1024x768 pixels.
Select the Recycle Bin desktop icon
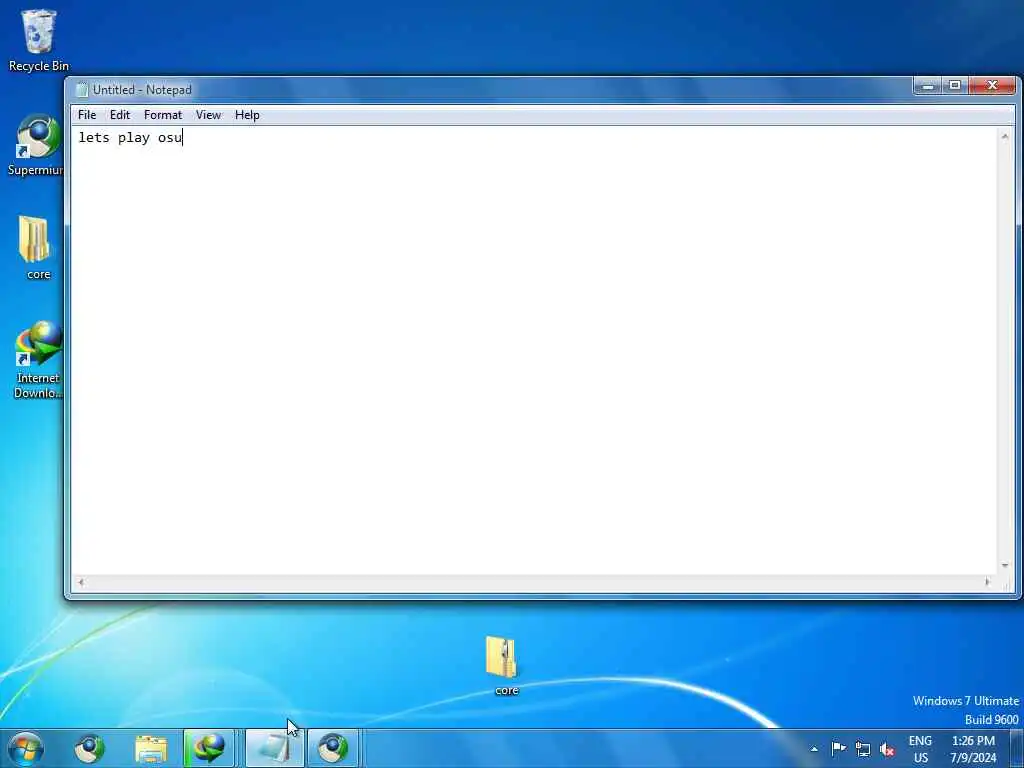pos(39,40)
